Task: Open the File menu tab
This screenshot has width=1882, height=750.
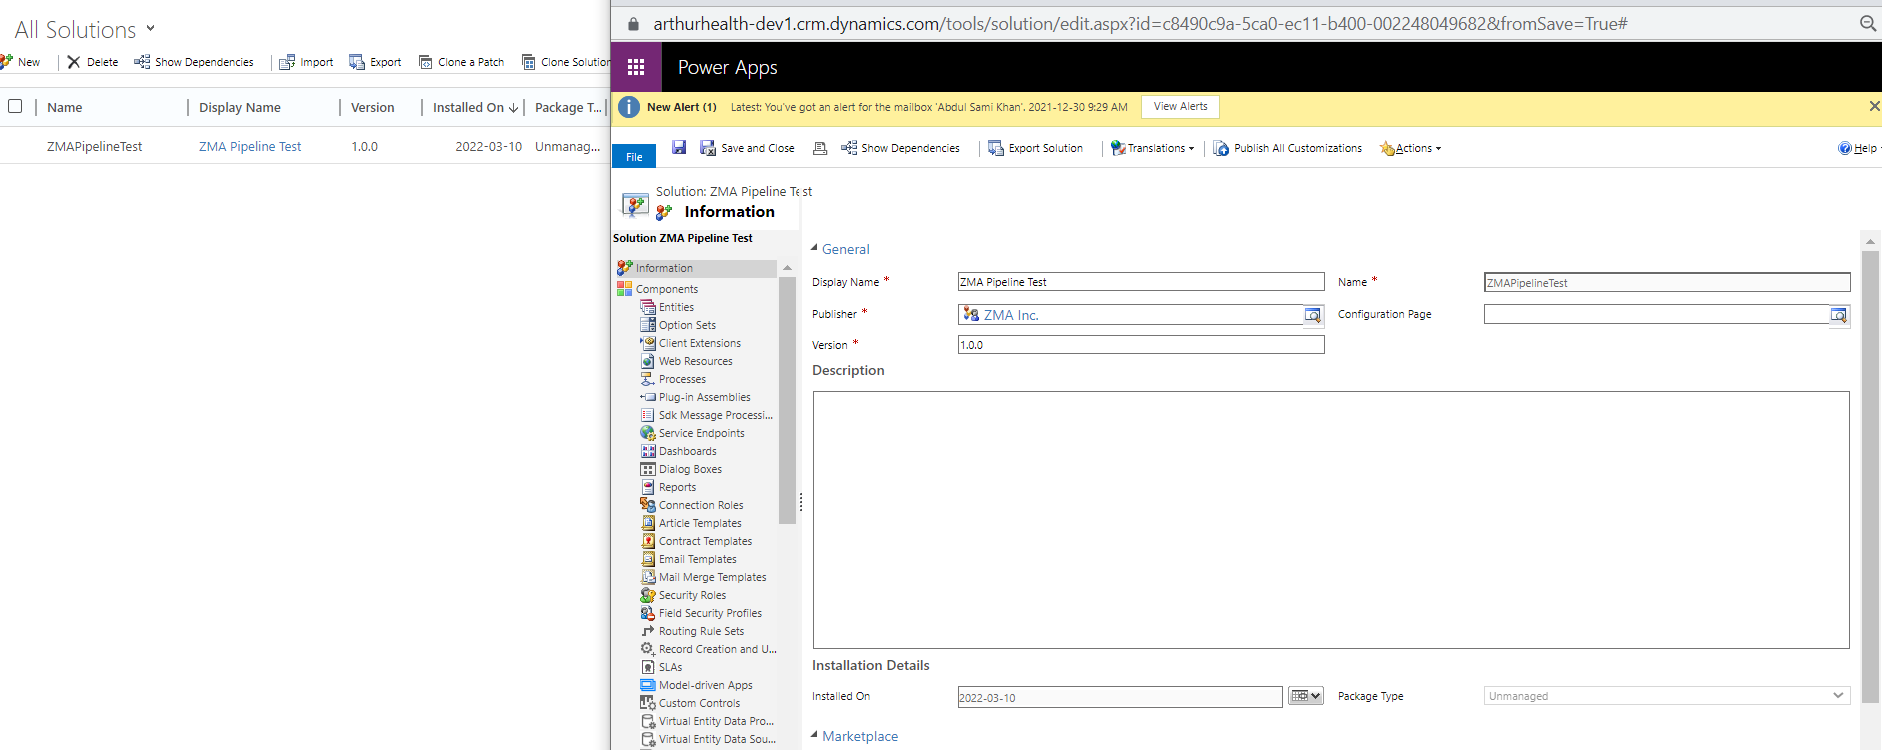Action: [x=634, y=157]
